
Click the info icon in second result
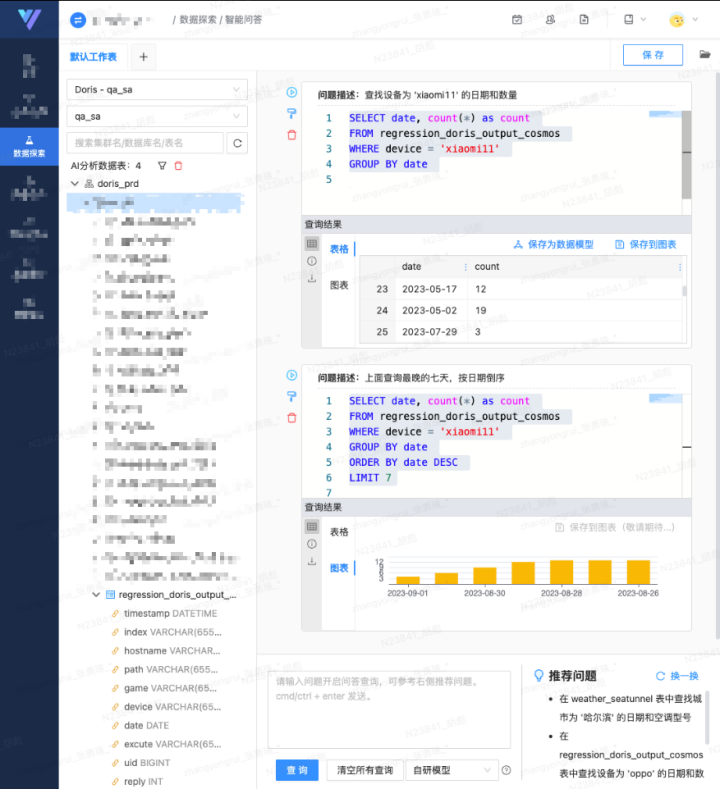point(312,544)
